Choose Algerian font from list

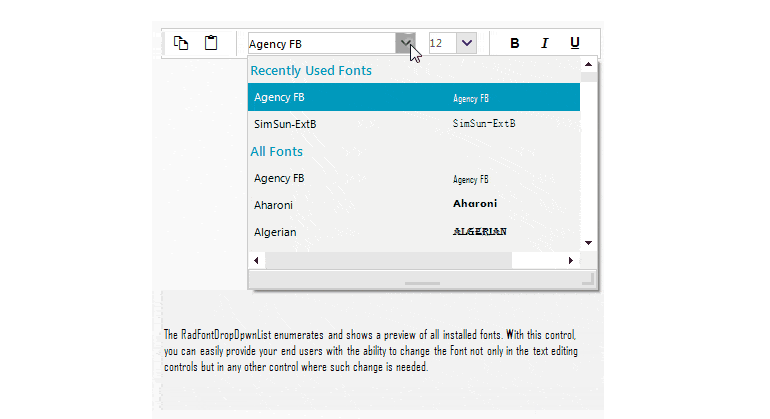point(413,232)
